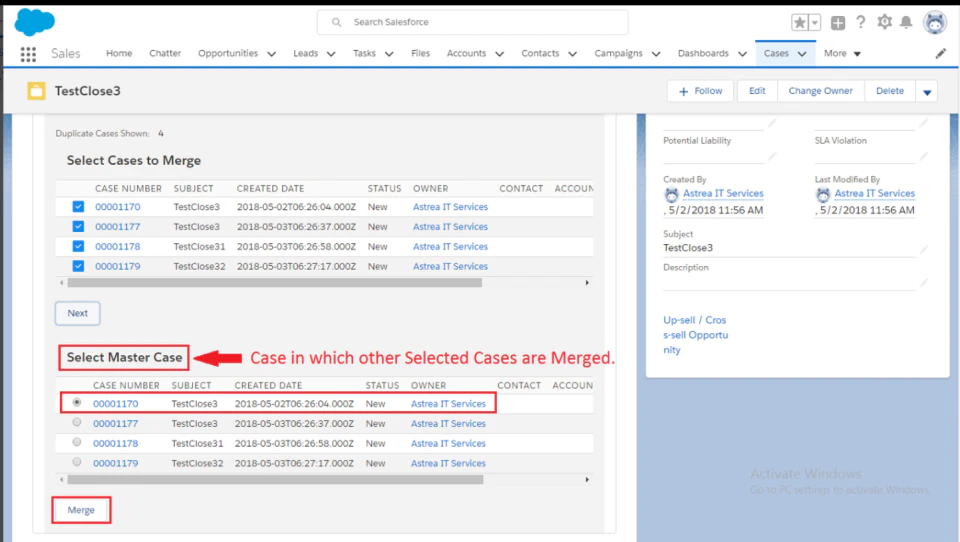Image resolution: width=960 pixels, height=542 pixels.
Task: Expand the Dashboards tab dropdown chevron
Action: pos(742,54)
